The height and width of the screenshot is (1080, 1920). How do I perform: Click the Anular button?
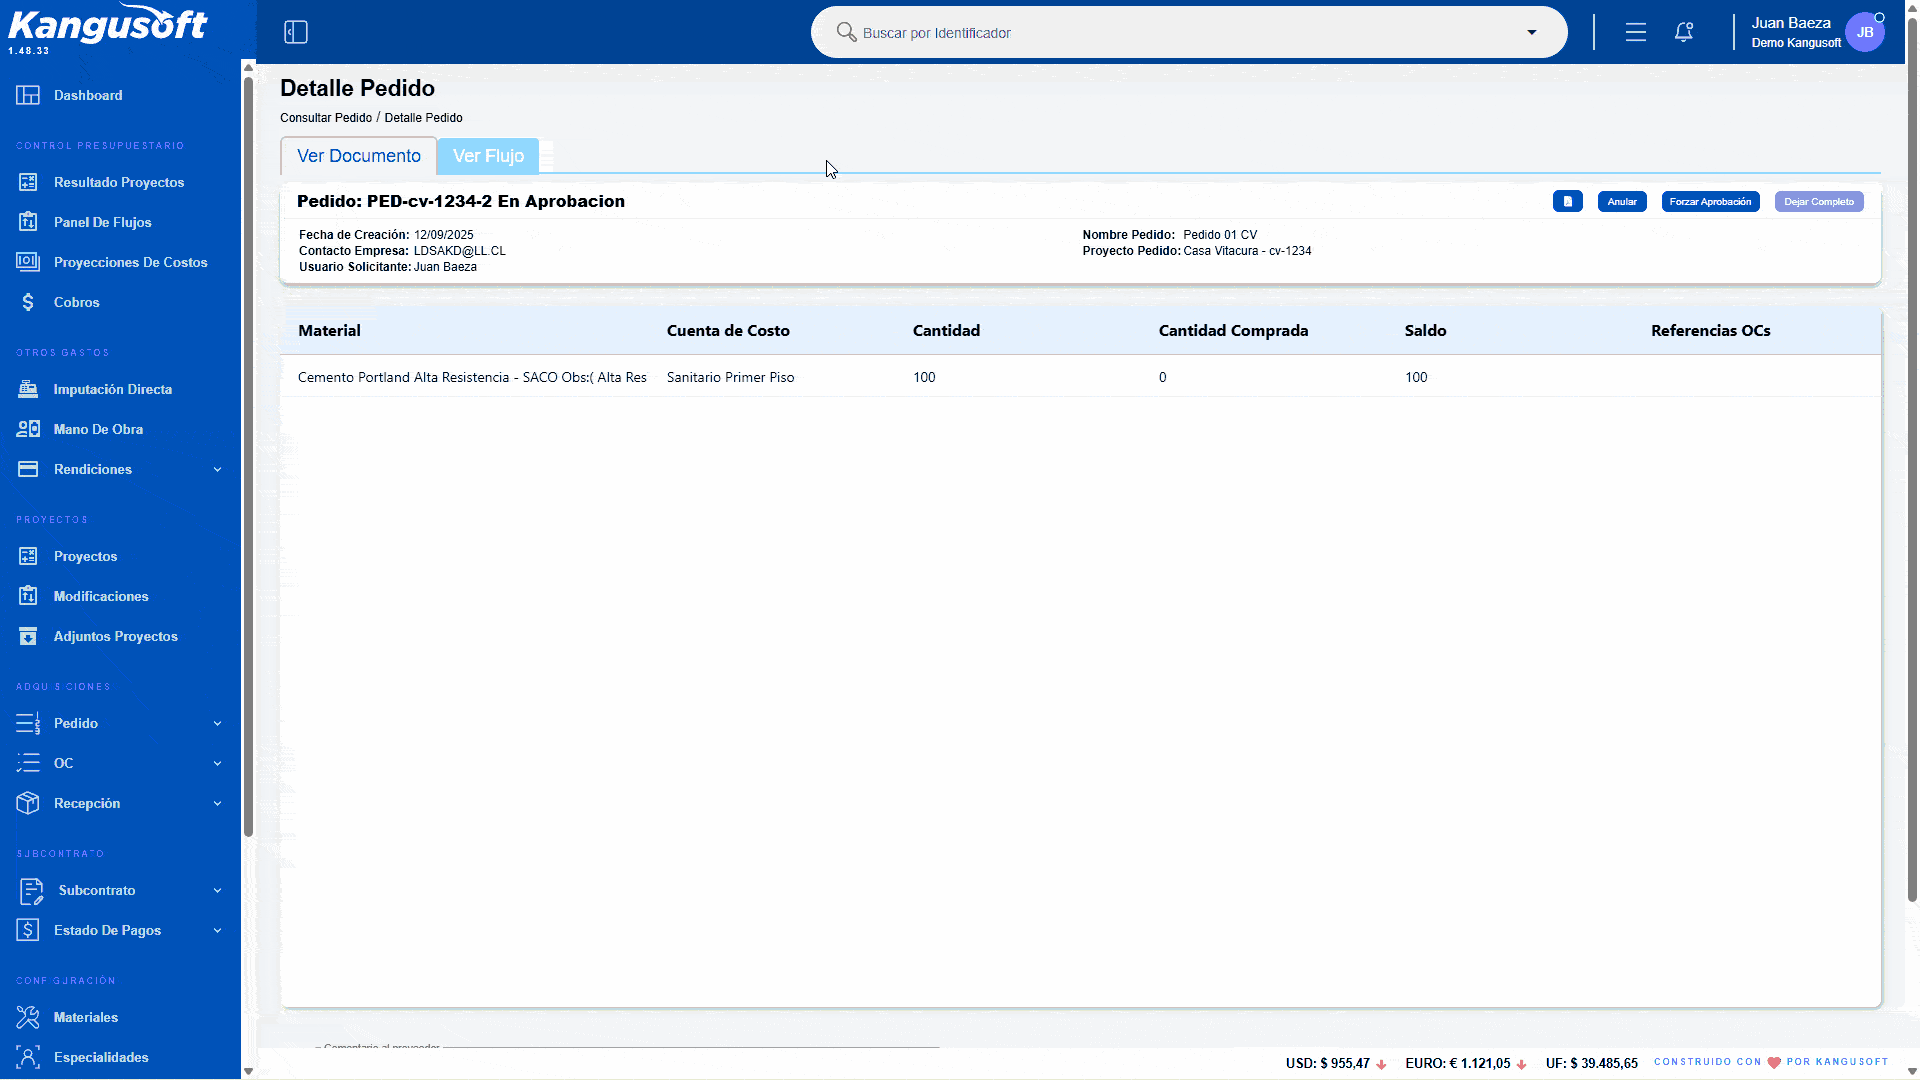(x=1622, y=202)
